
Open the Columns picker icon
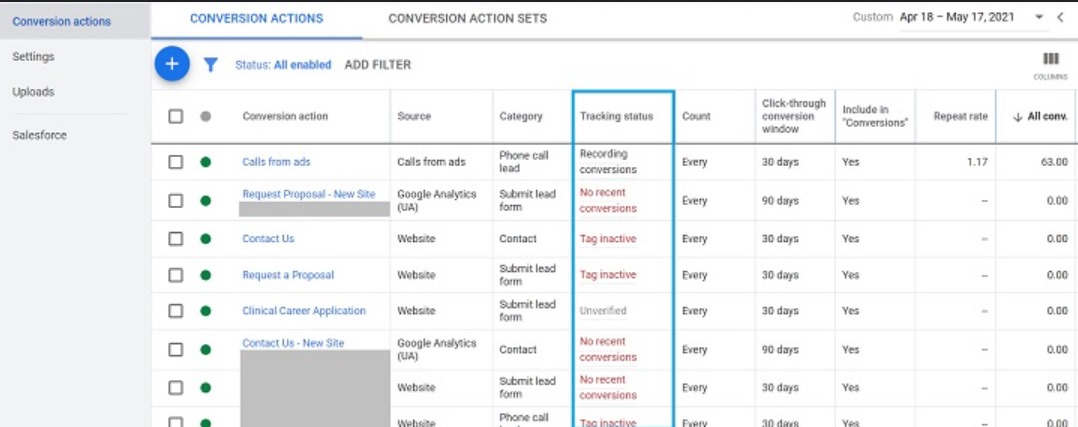1050,64
